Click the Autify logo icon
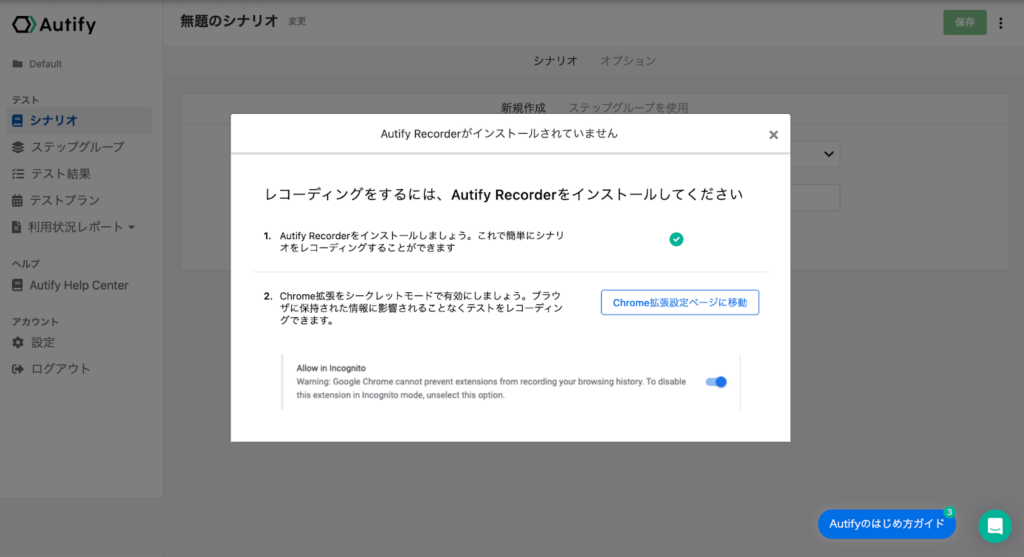1024x557 pixels. [x=24, y=25]
